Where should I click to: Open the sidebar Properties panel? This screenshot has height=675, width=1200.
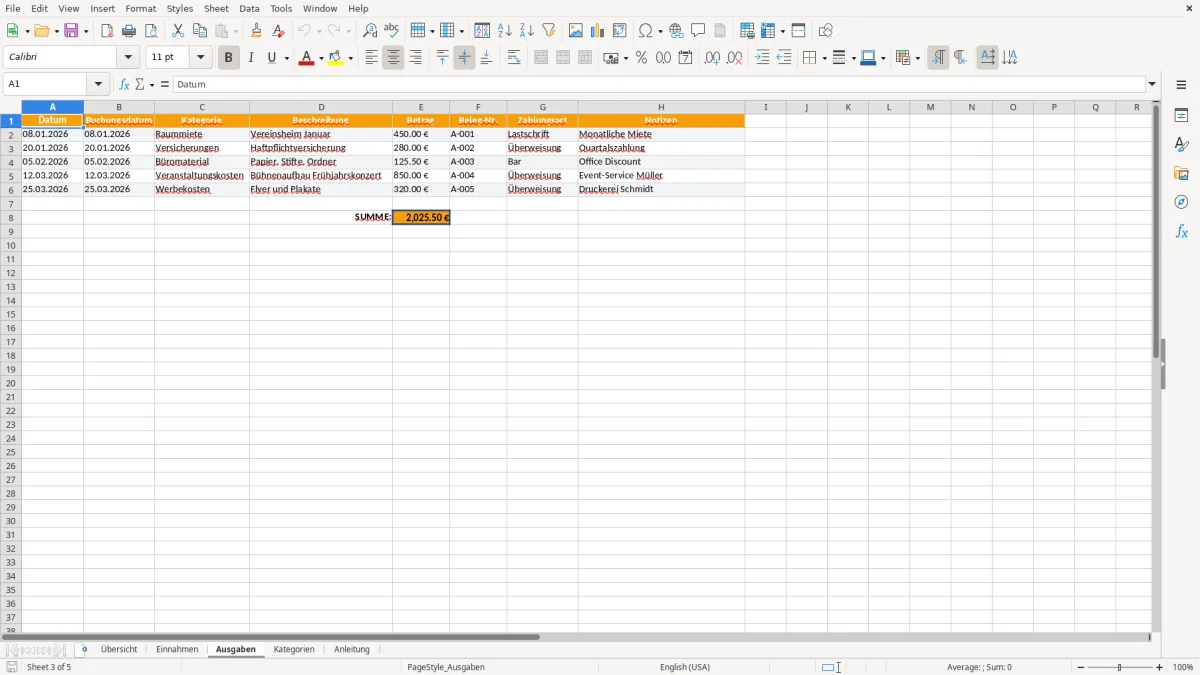tap(1181, 115)
